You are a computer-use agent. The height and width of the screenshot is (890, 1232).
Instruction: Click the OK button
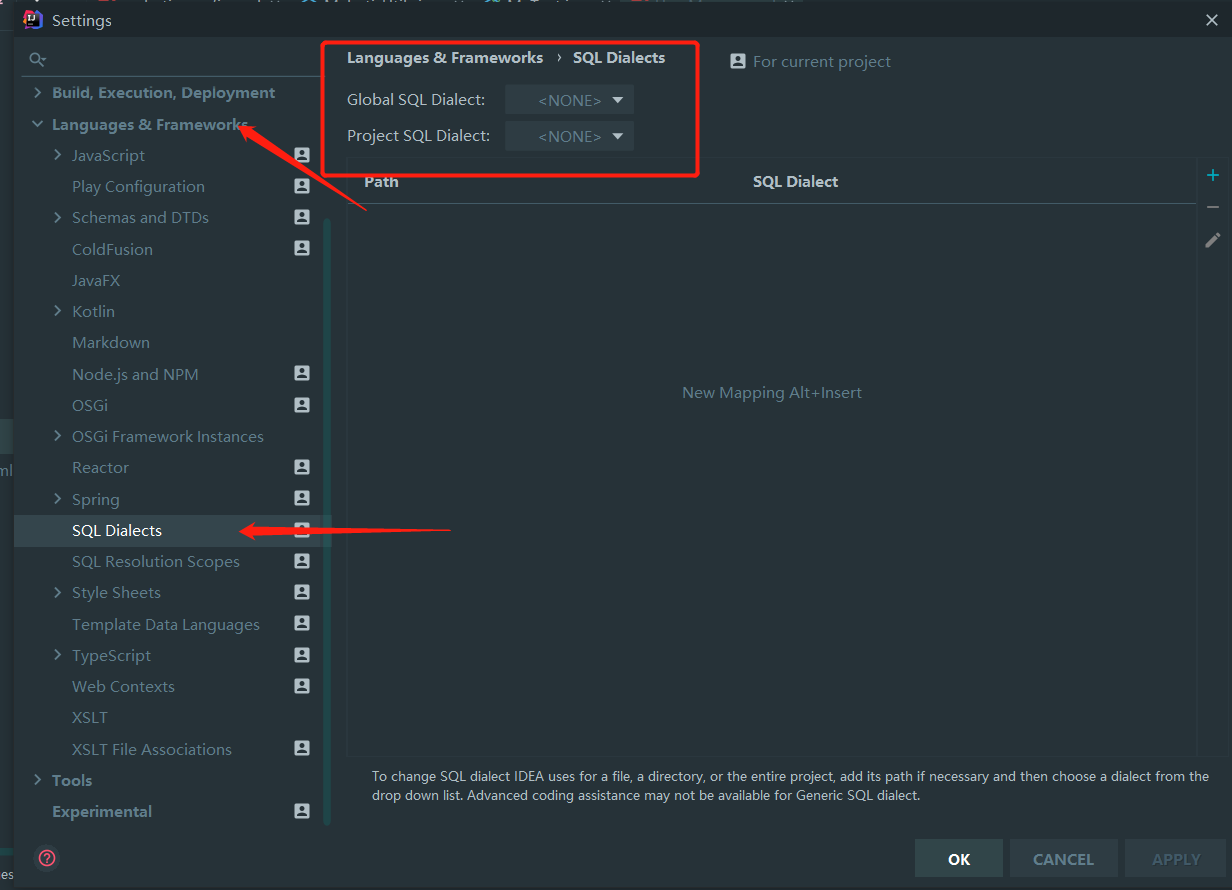tap(959, 859)
